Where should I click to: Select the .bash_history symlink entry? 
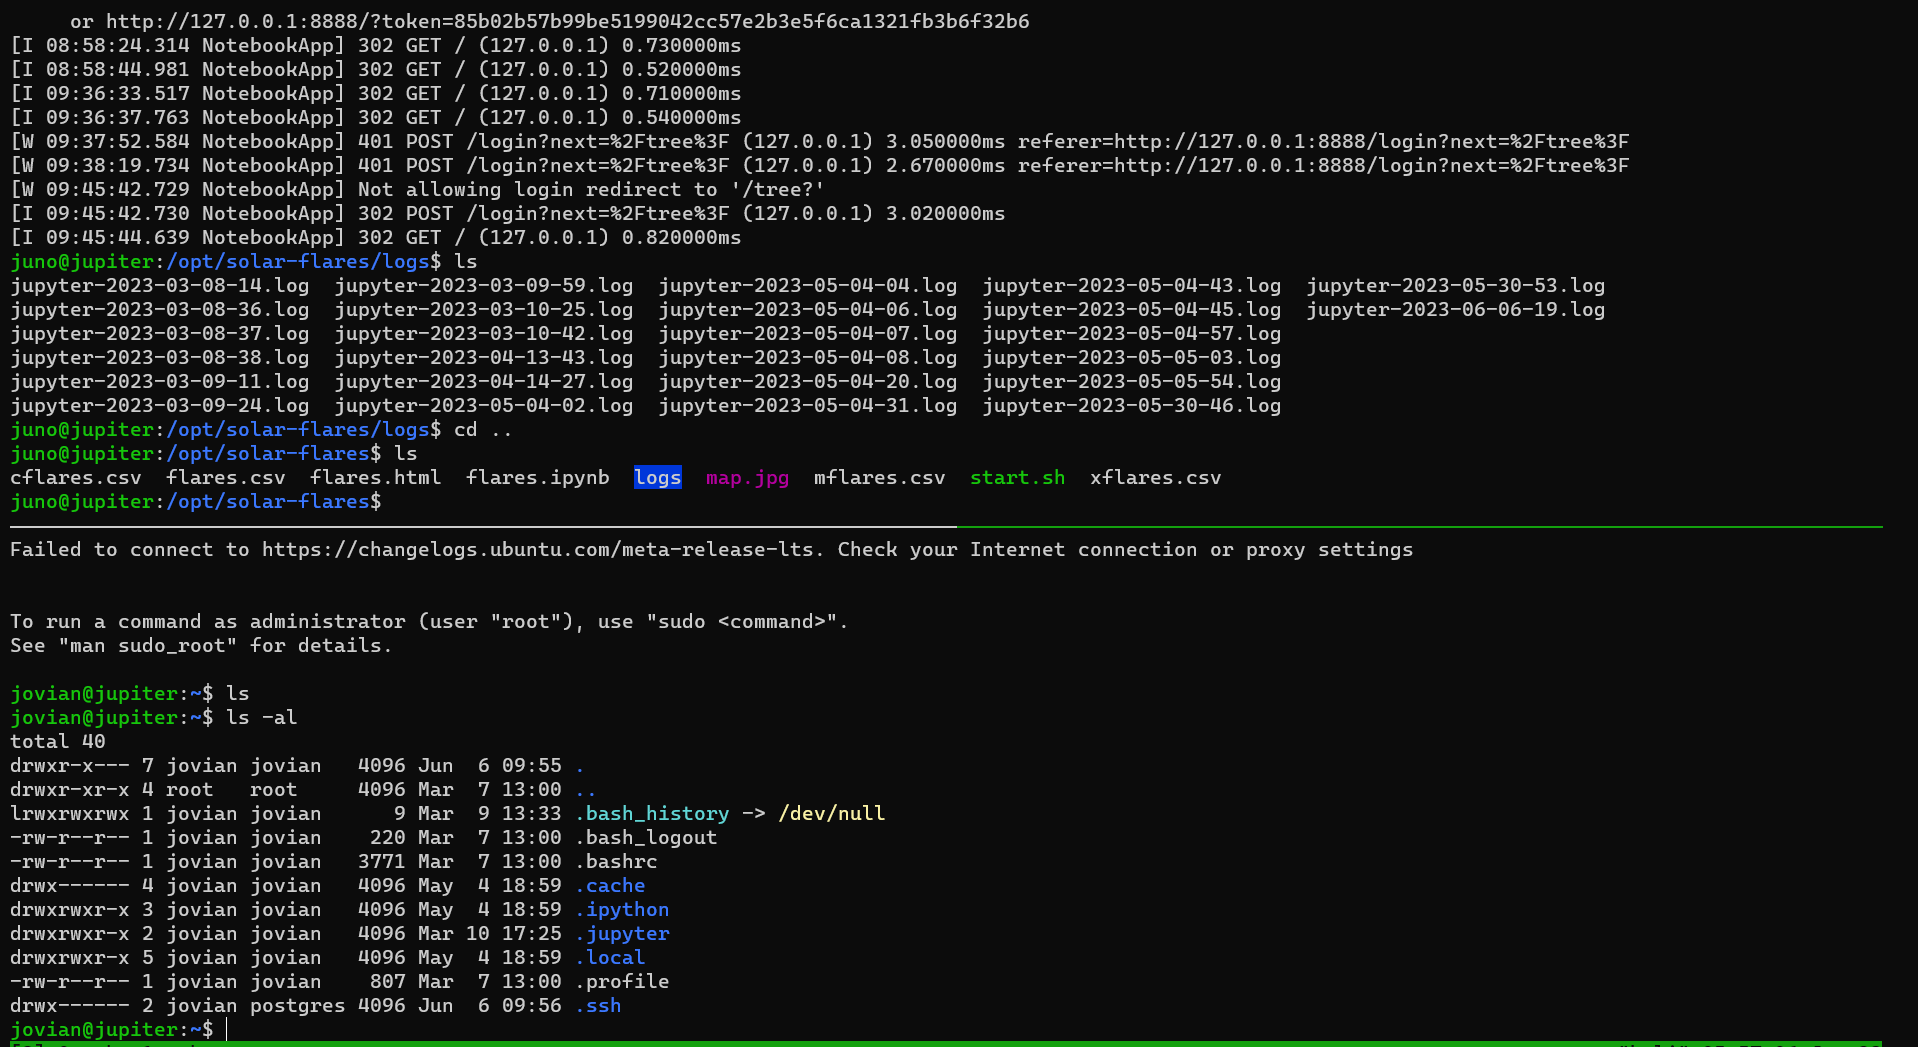tap(652, 813)
